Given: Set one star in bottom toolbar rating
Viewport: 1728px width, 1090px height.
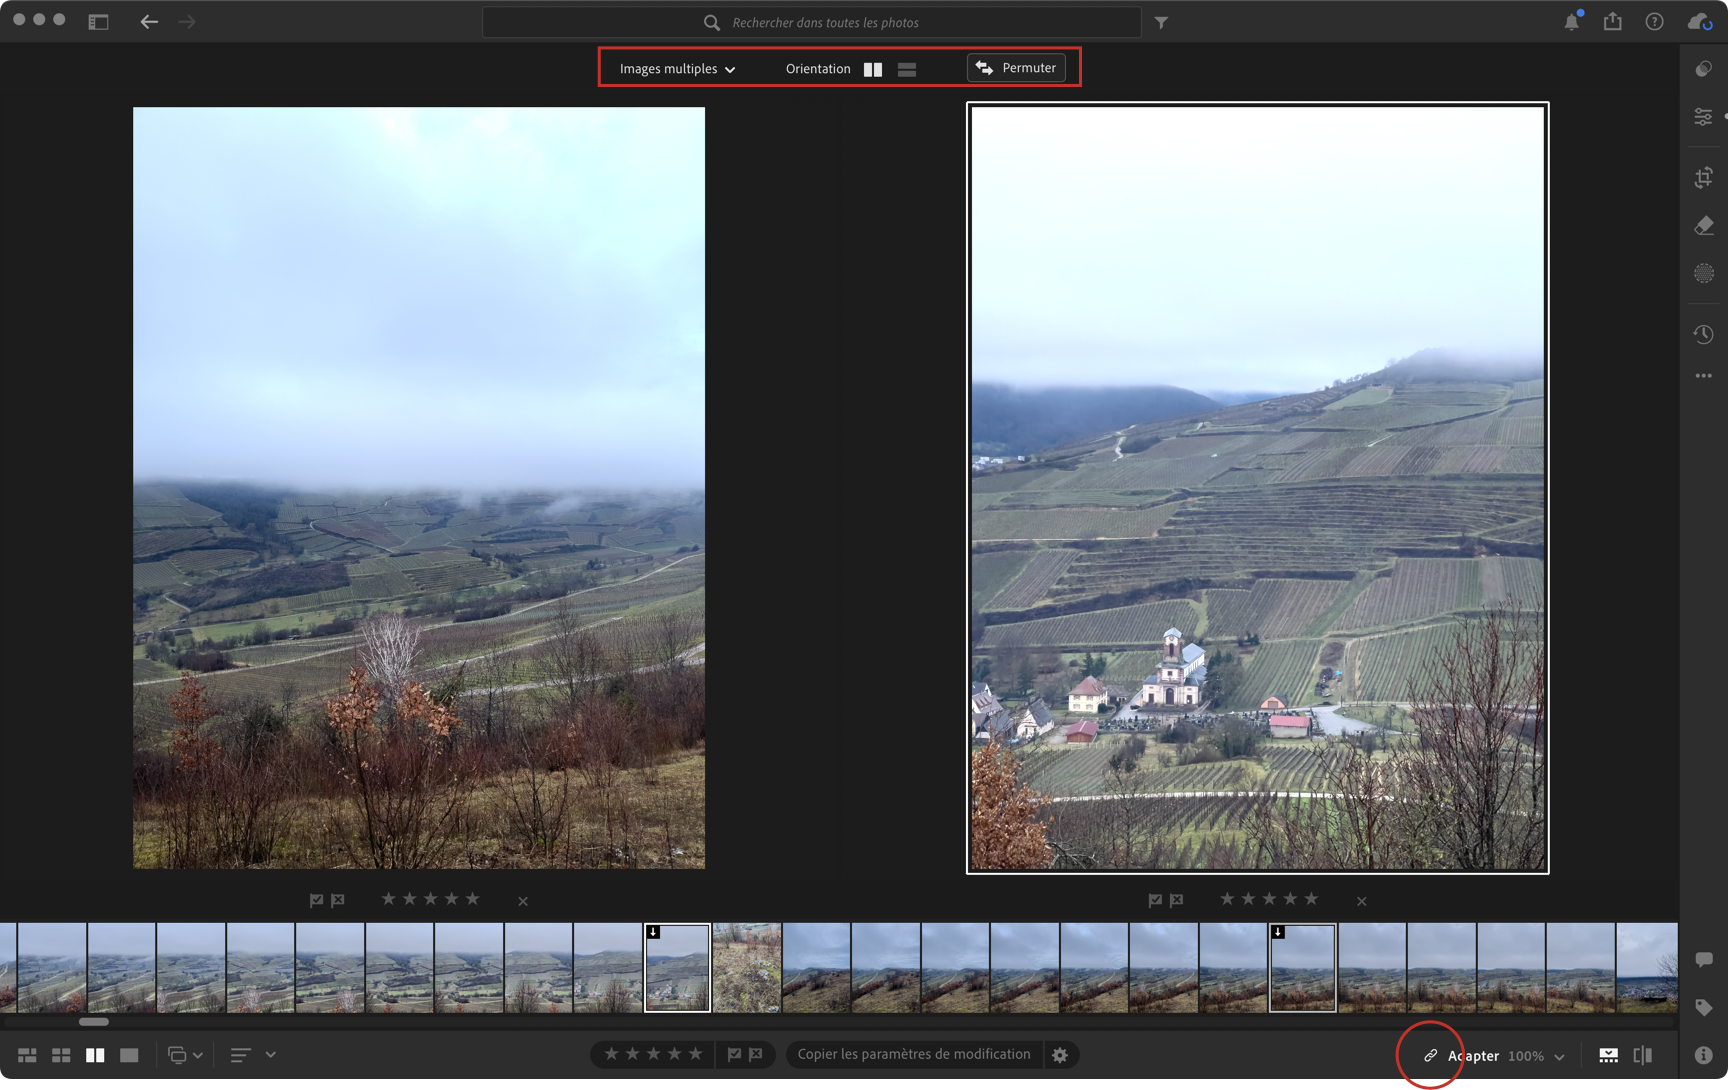Looking at the screenshot, I should pyautogui.click(x=611, y=1054).
